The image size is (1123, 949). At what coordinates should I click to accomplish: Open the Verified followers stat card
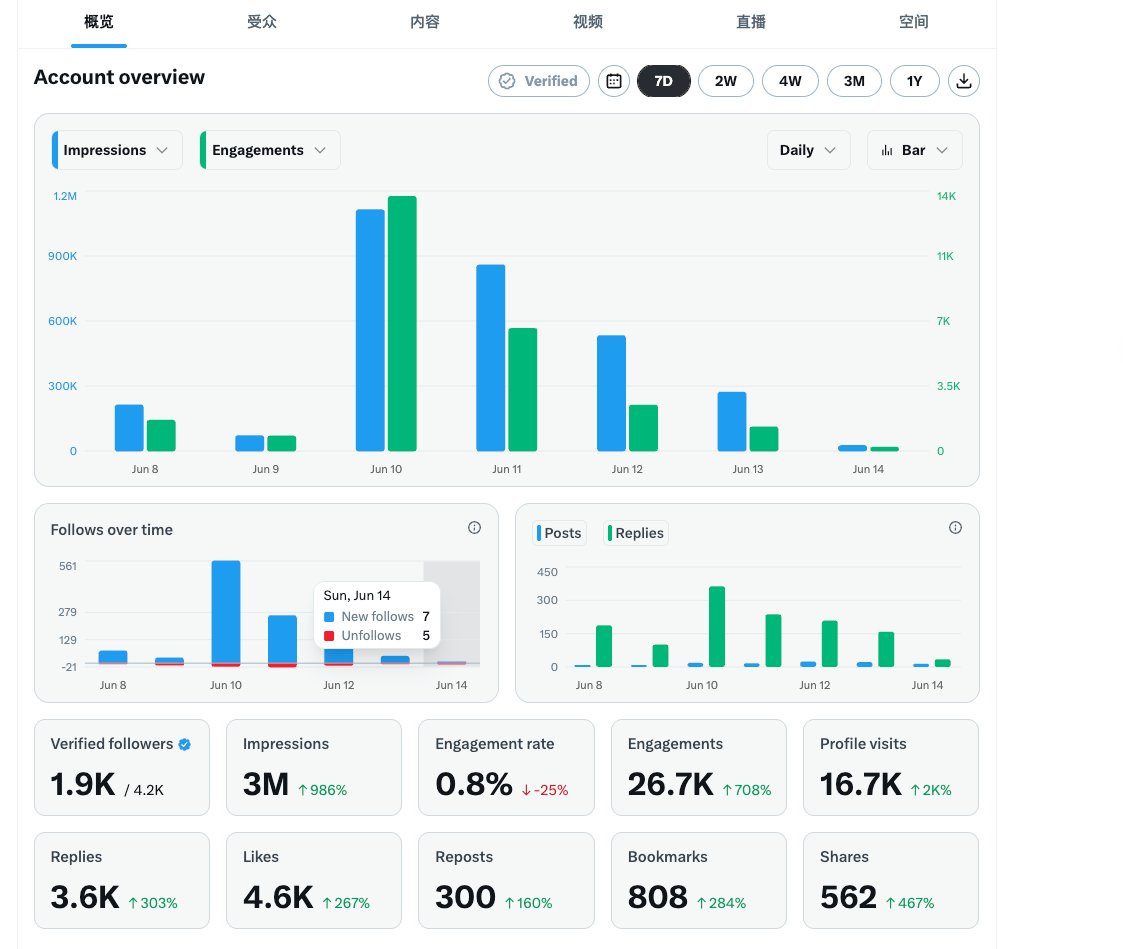click(x=122, y=767)
